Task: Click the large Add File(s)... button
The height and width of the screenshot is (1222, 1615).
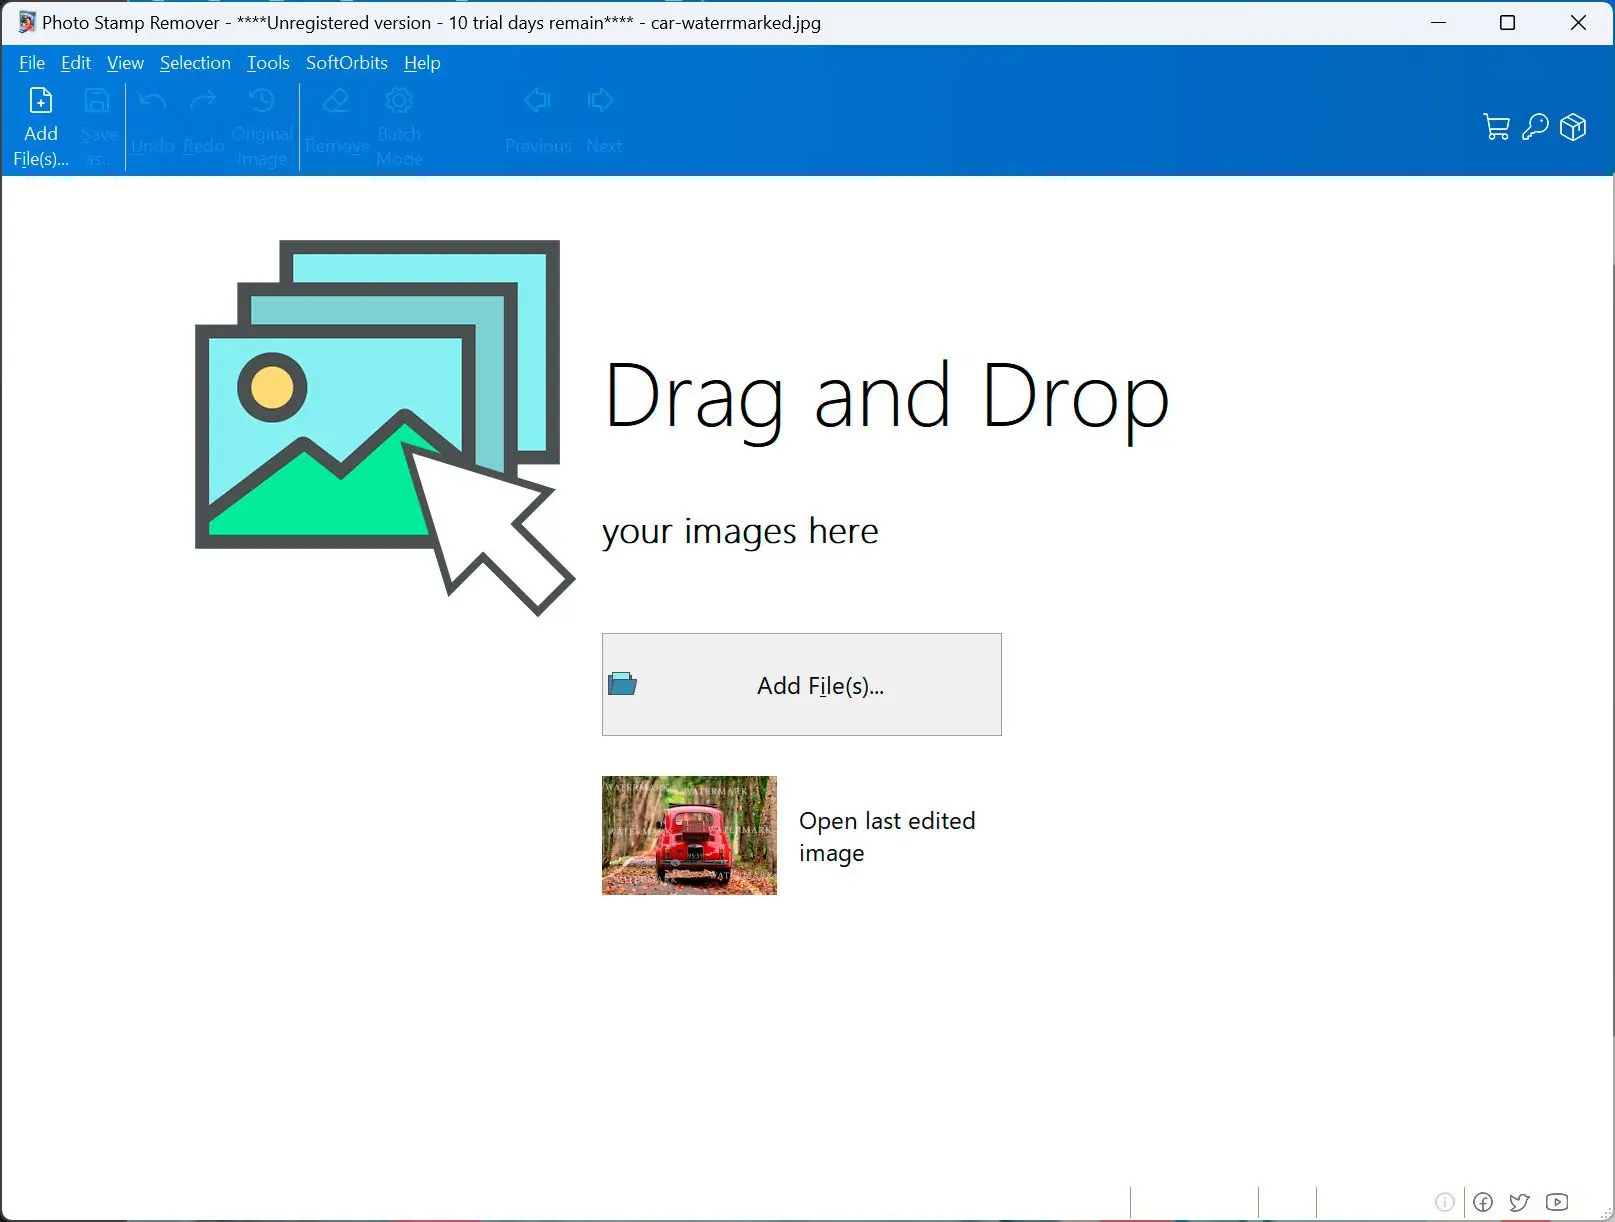Action: coord(802,685)
